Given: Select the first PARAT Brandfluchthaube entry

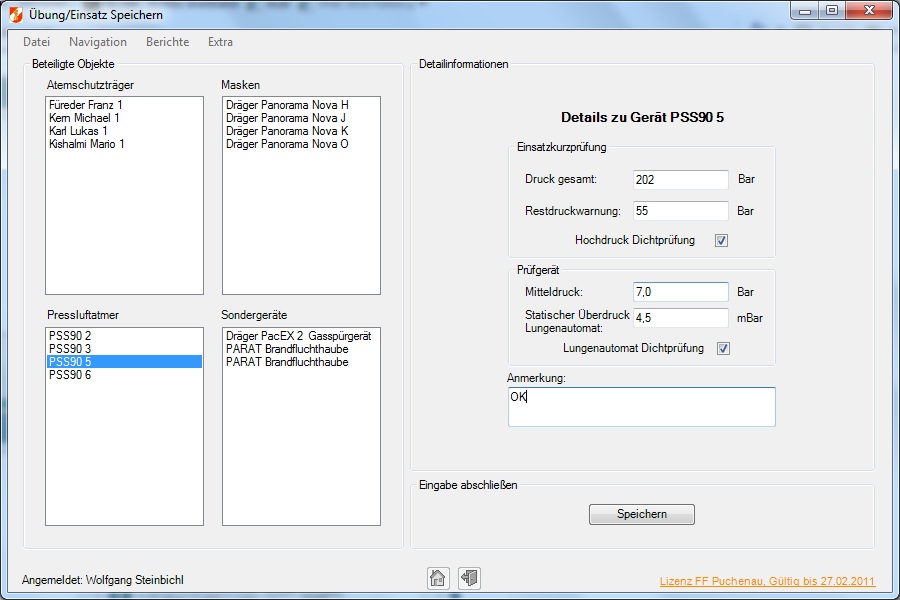Looking at the screenshot, I should [301, 349].
